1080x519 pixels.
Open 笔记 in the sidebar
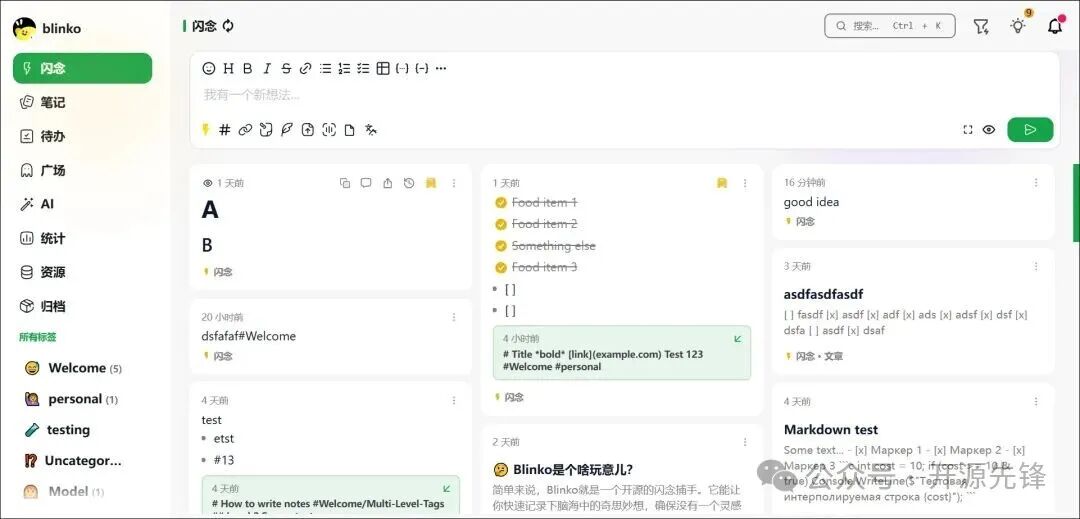(x=83, y=102)
